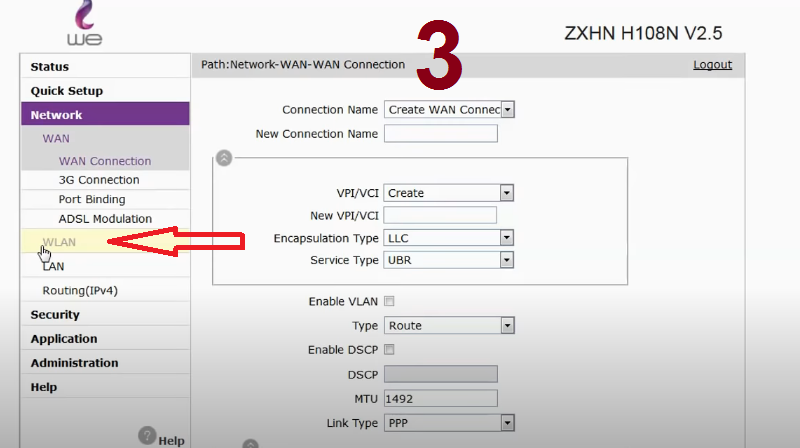Open the Service Type UBR dropdown
800x448 pixels.
448,260
